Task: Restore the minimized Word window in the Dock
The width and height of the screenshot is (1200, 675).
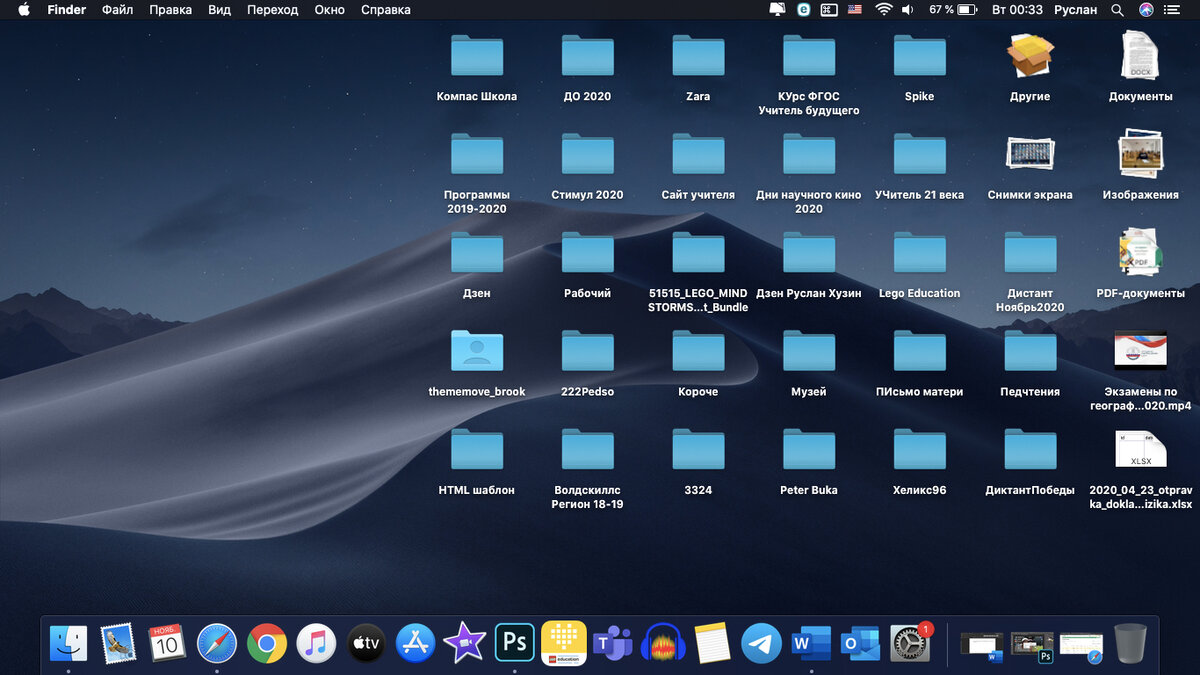Action: pos(981,646)
